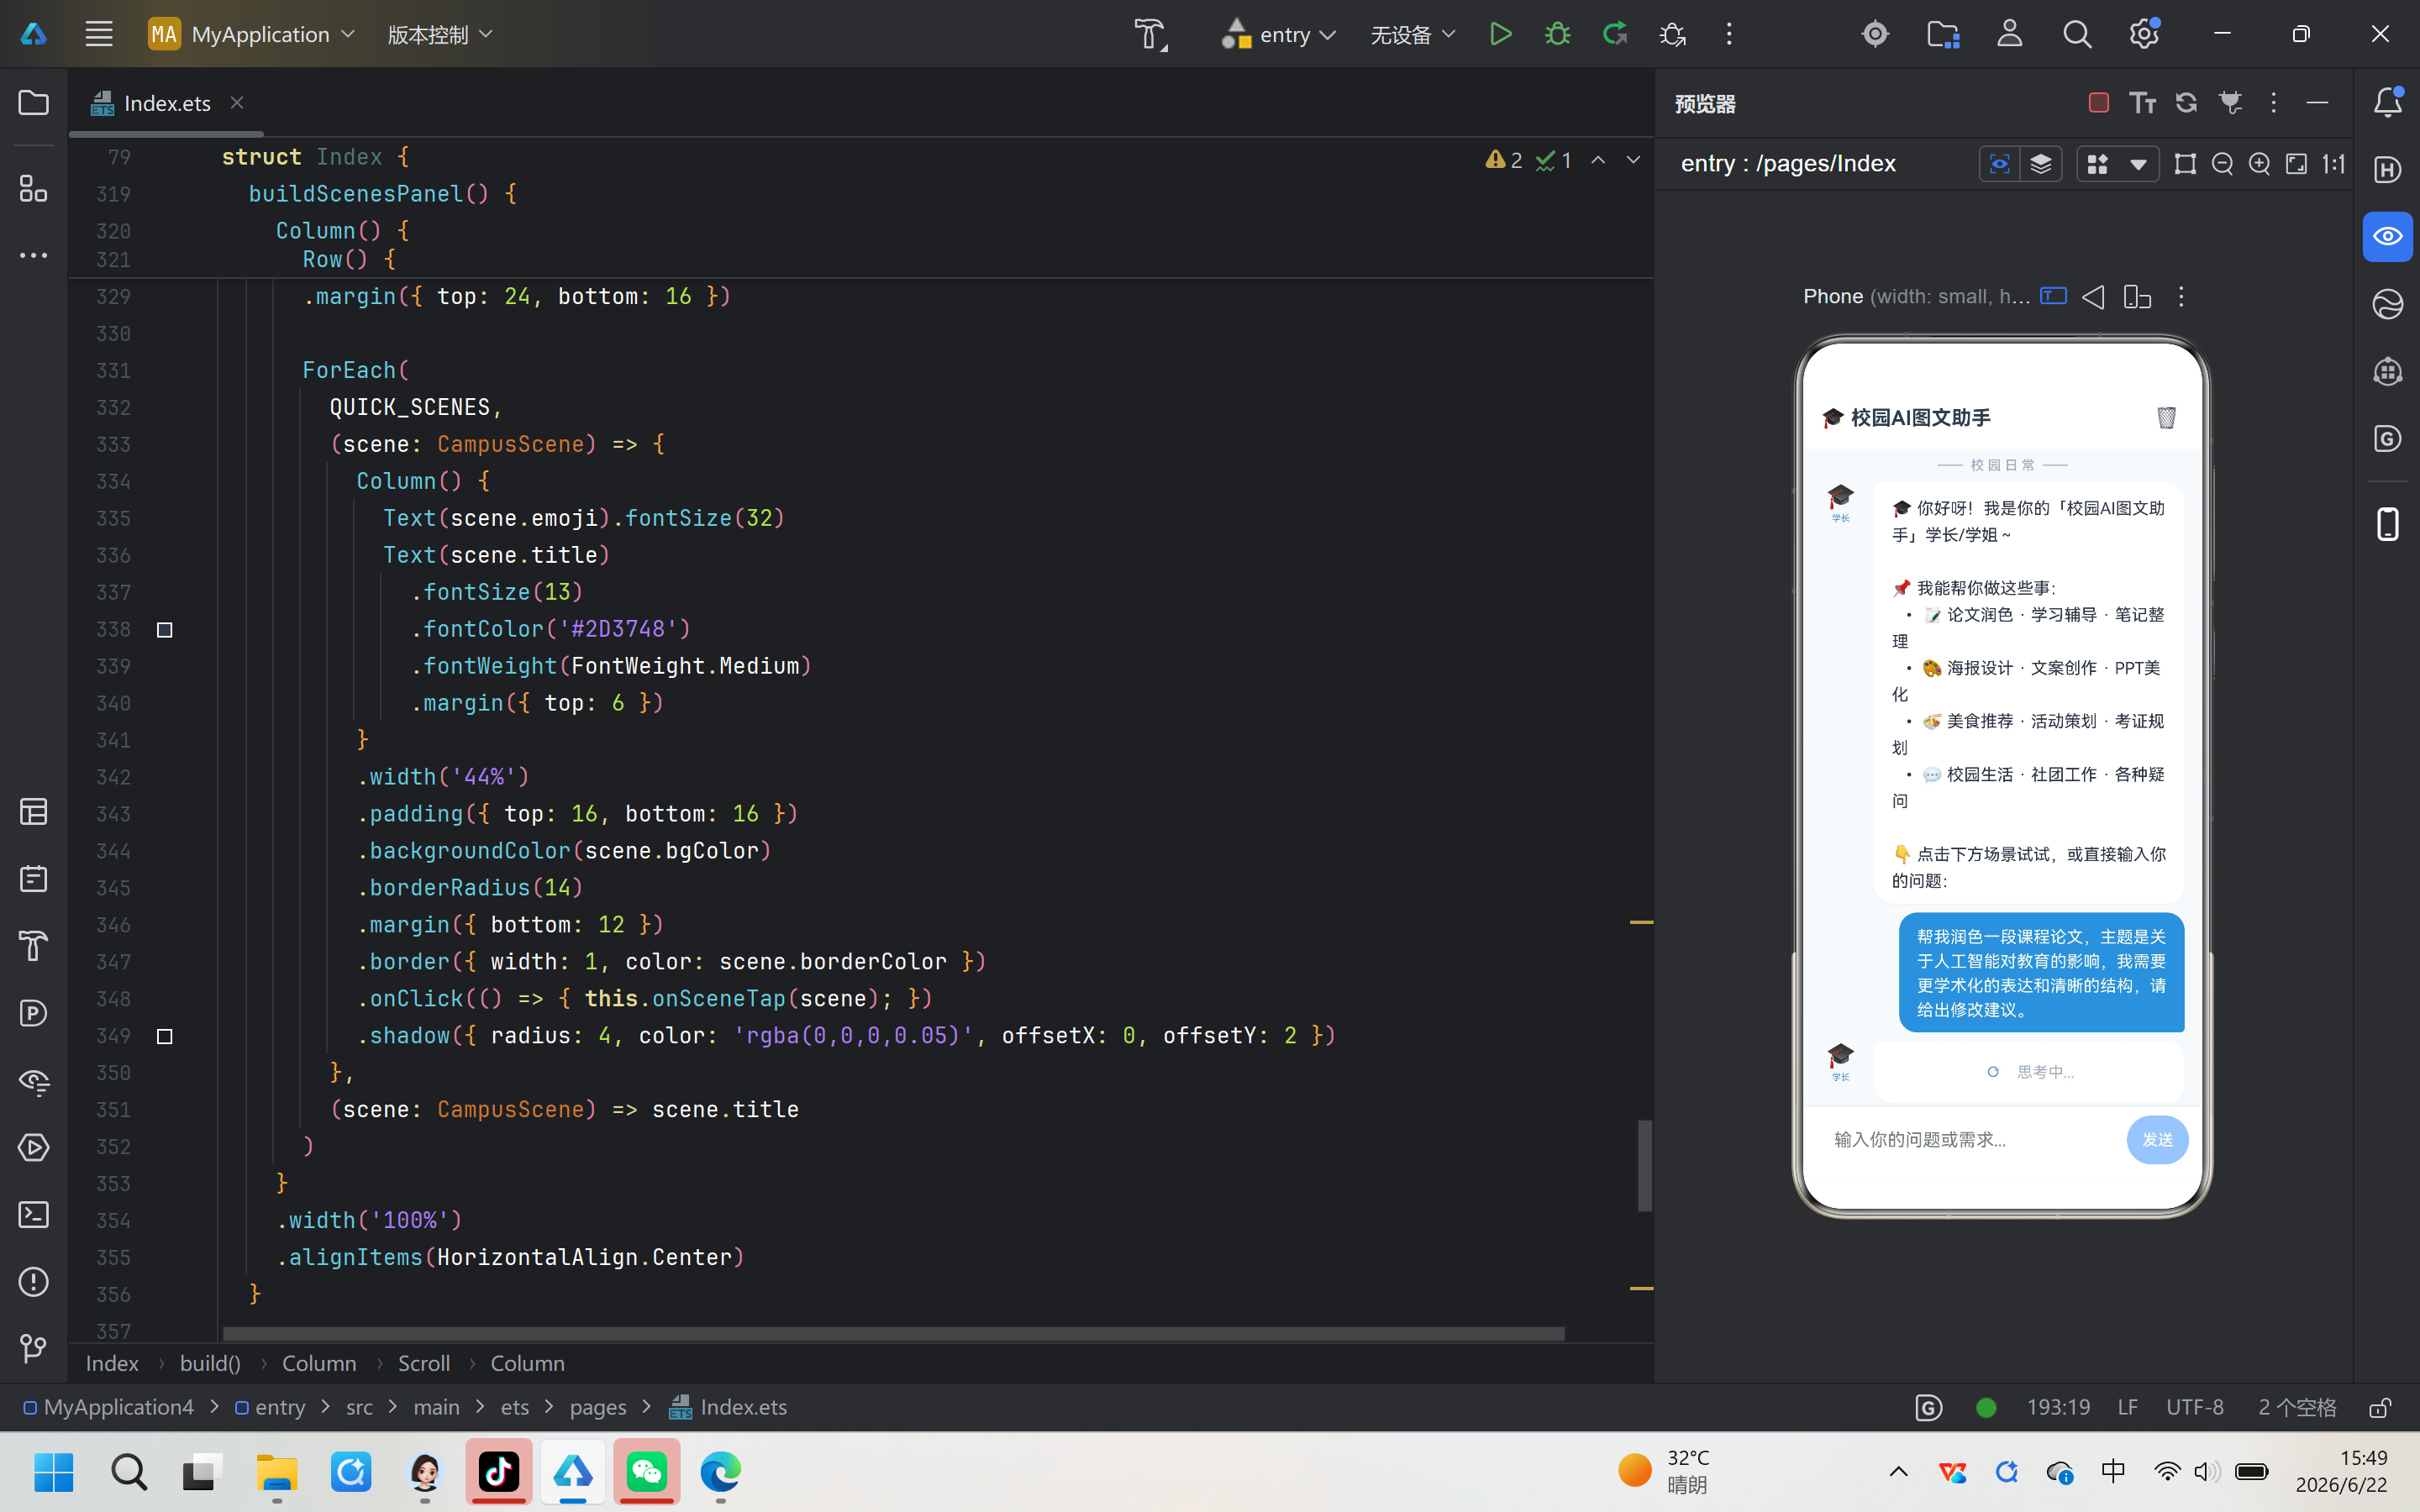Viewport: 2420px width, 1512px height.
Task: Open the main hamburger menu
Action: (x=99, y=34)
